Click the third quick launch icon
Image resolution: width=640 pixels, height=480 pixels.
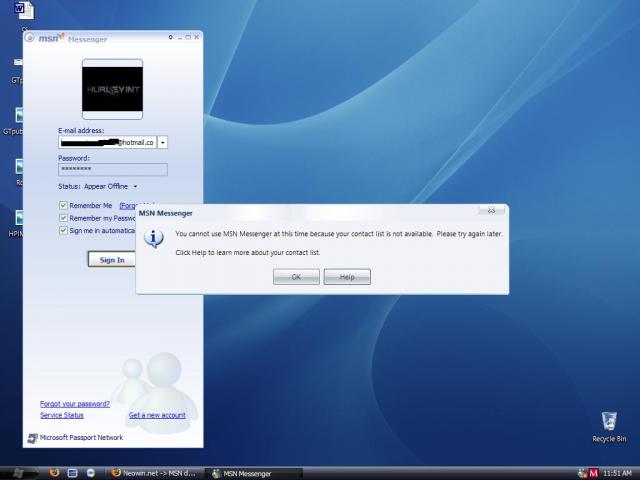tap(91, 473)
